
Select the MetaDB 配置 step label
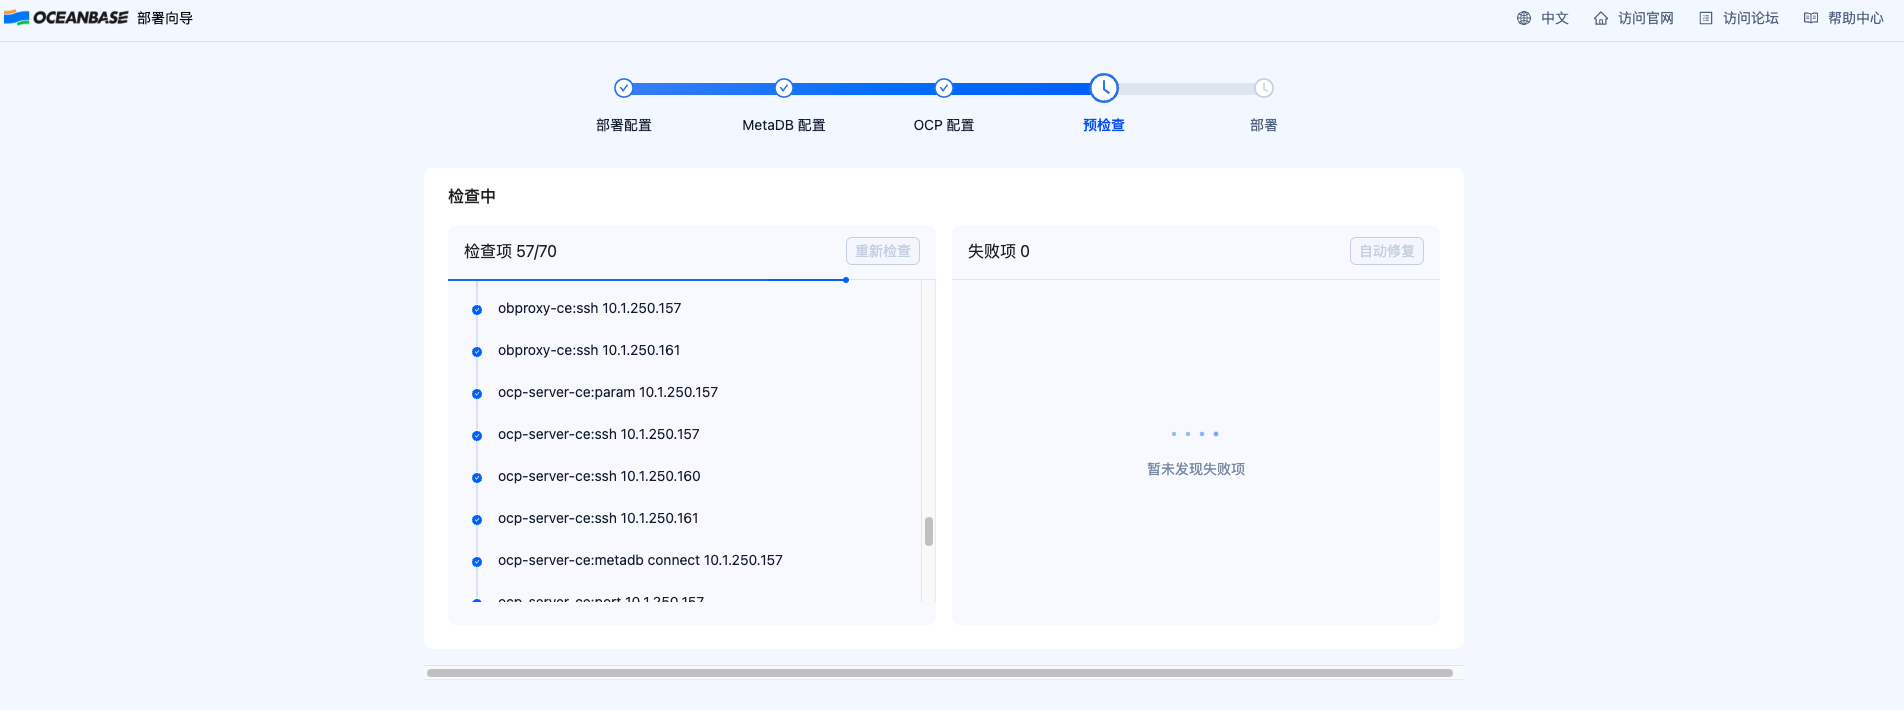pos(784,125)
